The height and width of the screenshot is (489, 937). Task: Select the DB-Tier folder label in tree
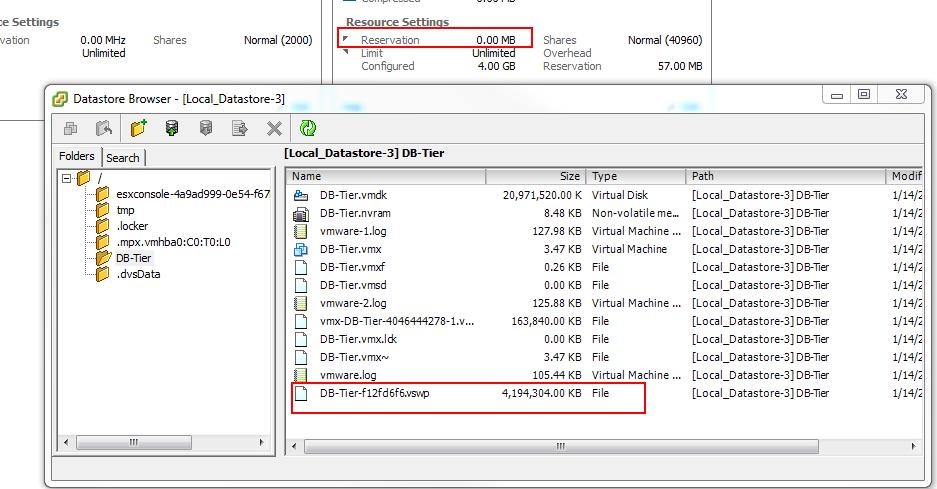[x=133, y=258]
